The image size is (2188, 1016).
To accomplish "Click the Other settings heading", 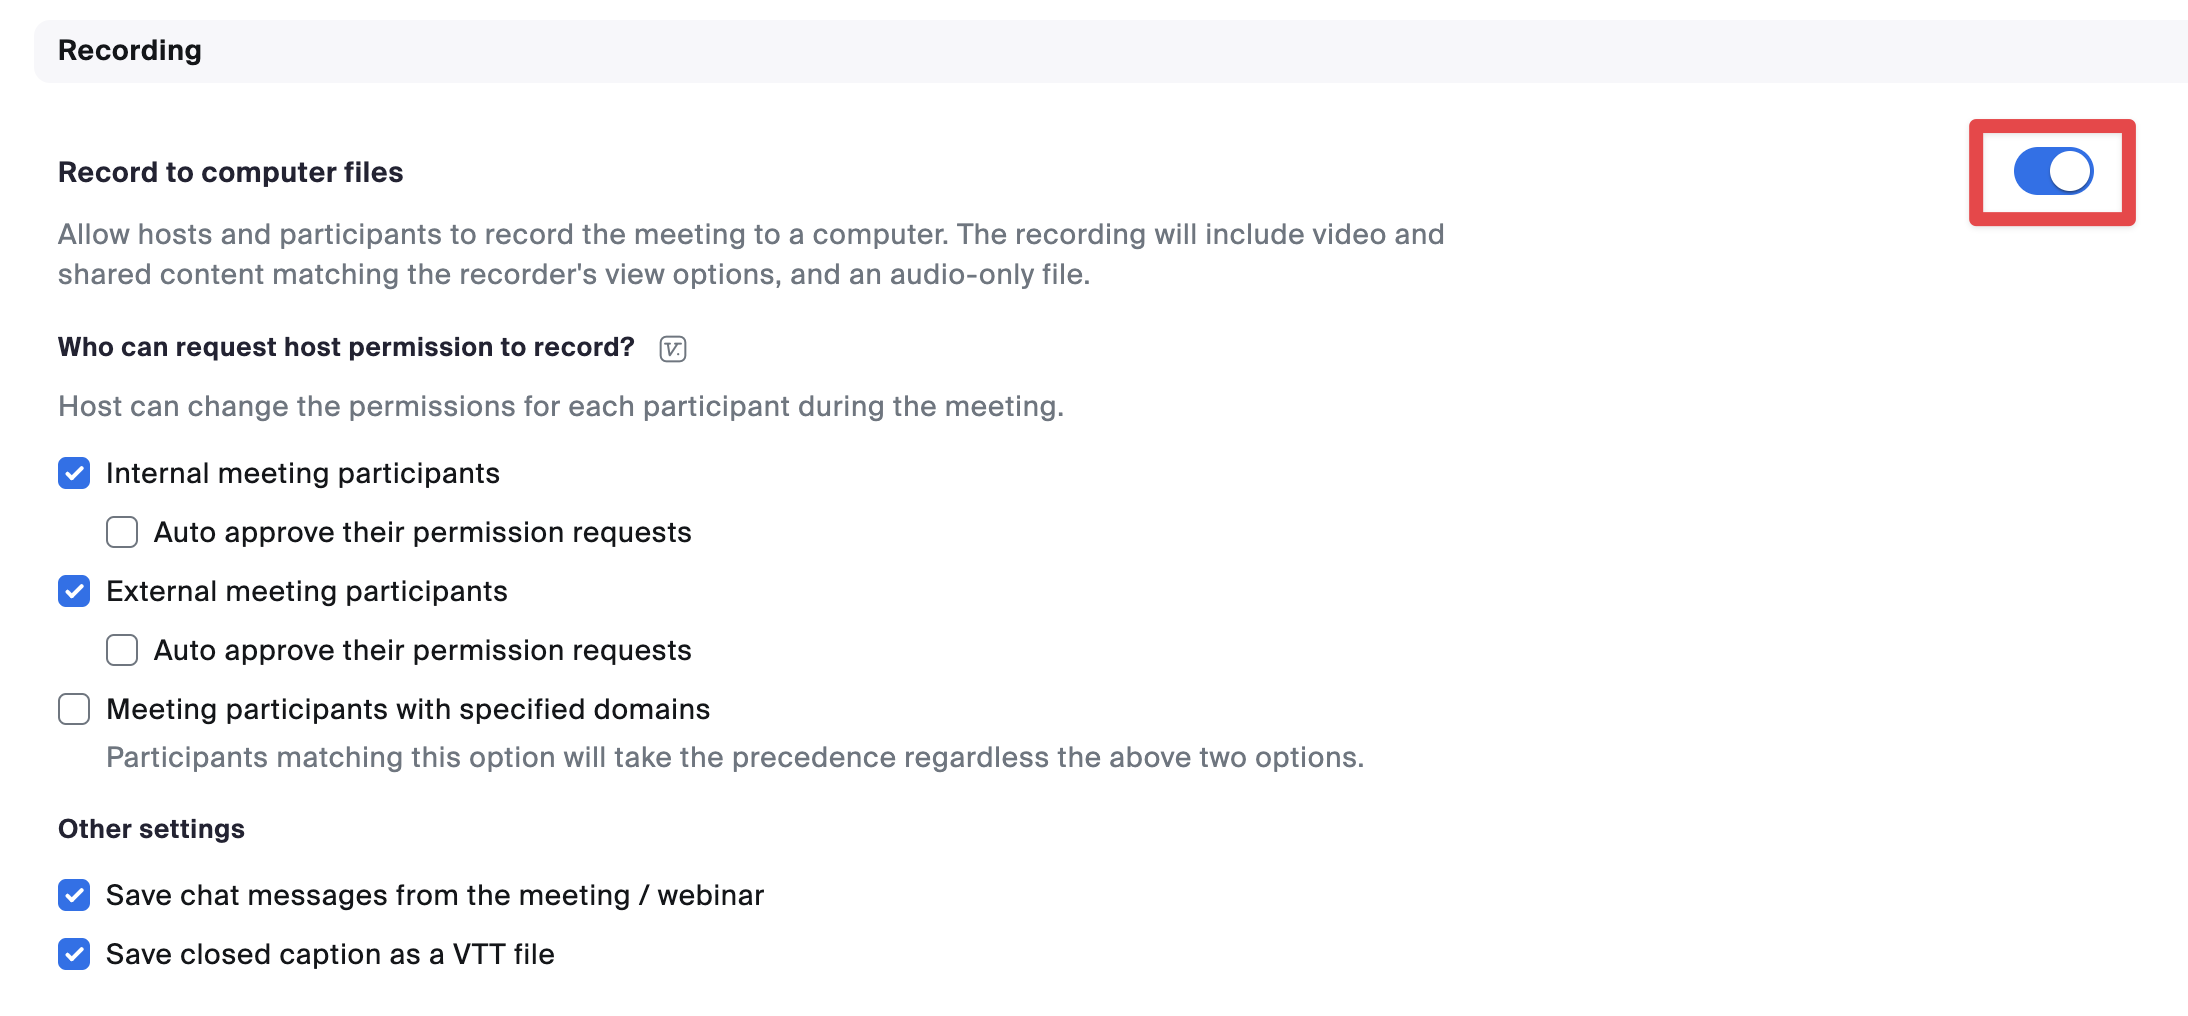I will click(152, 828).
